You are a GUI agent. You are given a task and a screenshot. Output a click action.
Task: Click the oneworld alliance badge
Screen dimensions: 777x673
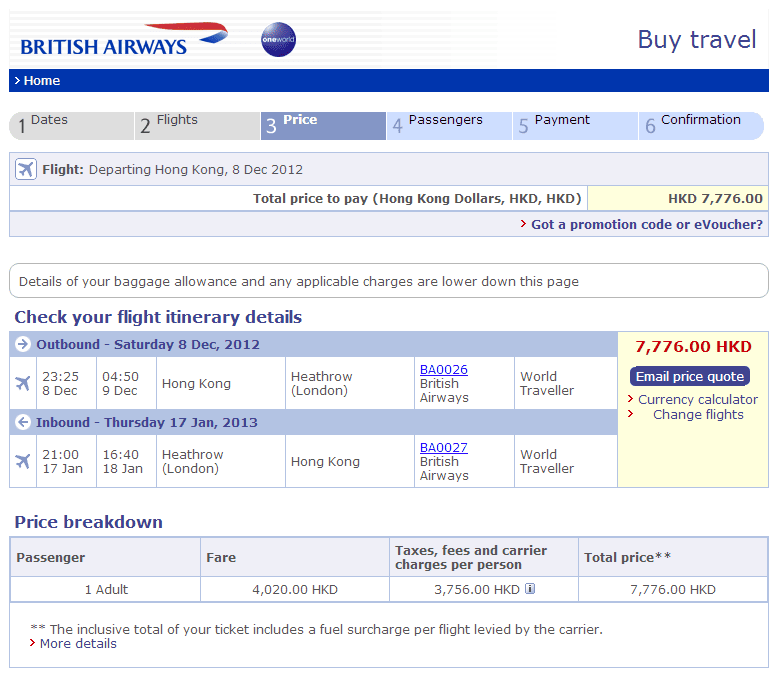tap(278, 40)
